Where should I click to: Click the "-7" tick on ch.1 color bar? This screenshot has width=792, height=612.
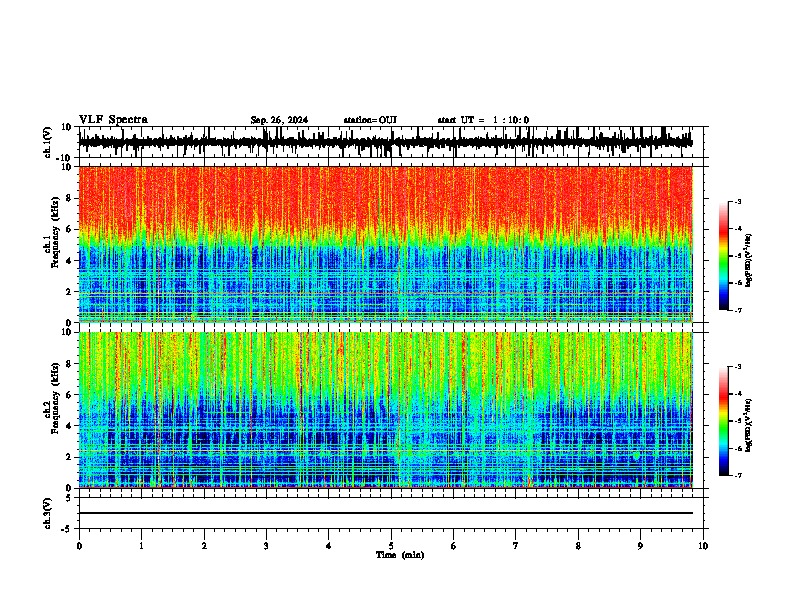click(737, 310)
